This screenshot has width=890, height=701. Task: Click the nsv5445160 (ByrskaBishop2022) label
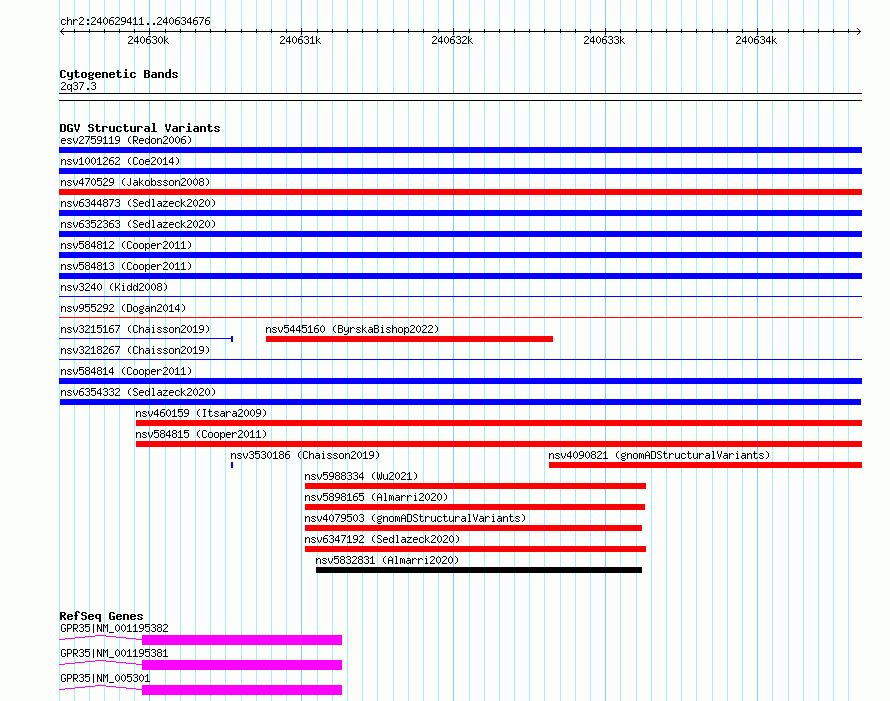point(352,329)
